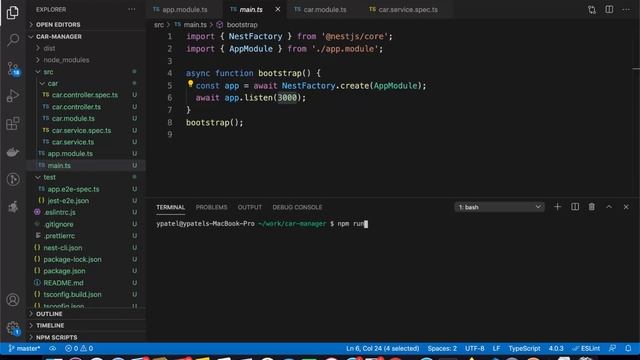The image size is (640, 360).
Task: Collapse the CAR-MANAGER project section
Action: click(86, 37)
